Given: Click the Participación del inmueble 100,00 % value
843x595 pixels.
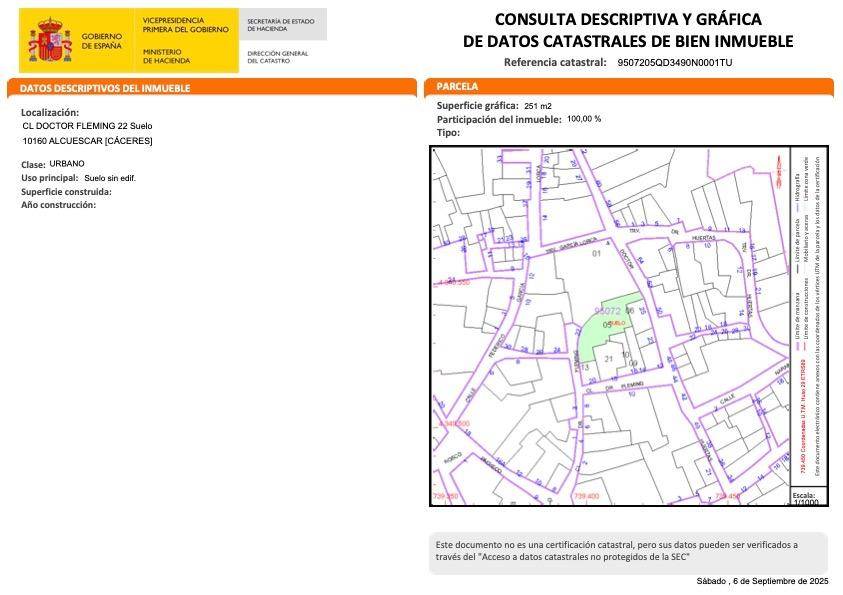Looking at the screenshot, I should (584, 119).
